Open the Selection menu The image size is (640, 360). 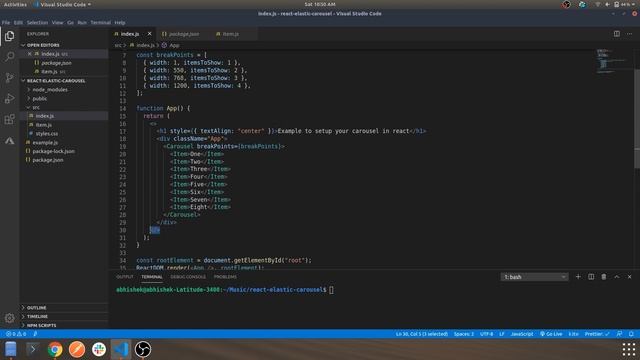coord(38,22)
